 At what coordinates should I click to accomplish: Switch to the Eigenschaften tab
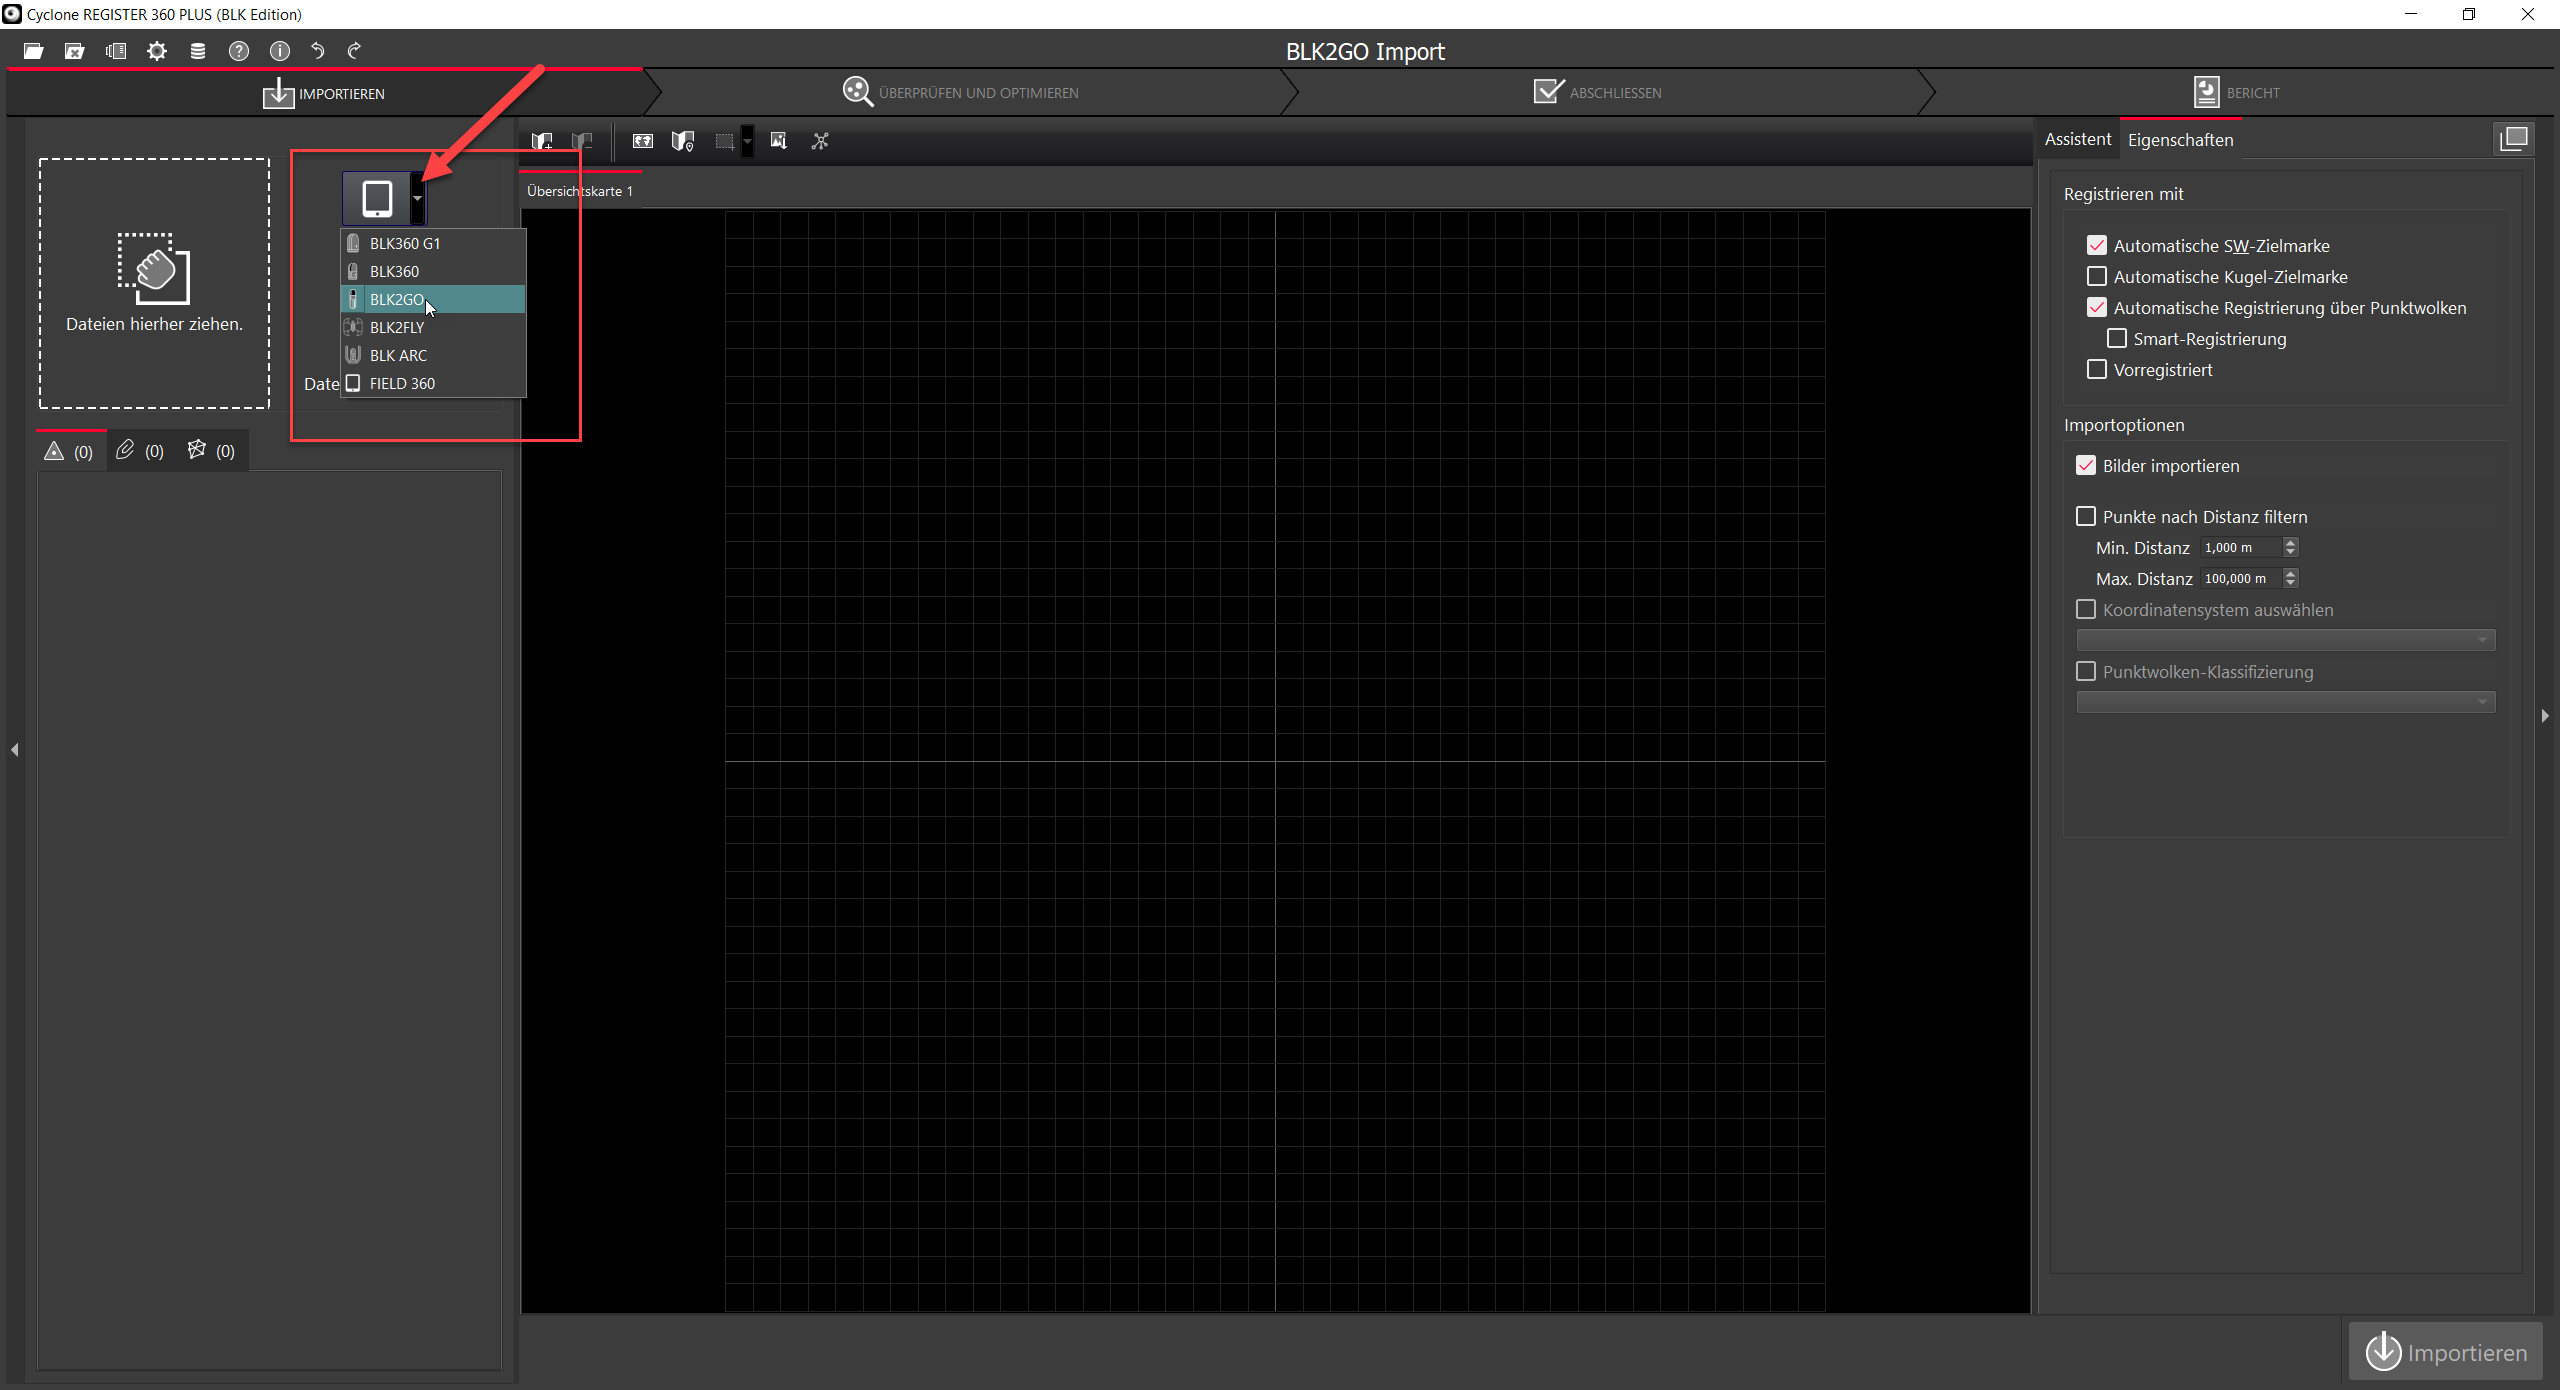(2180, 140)
